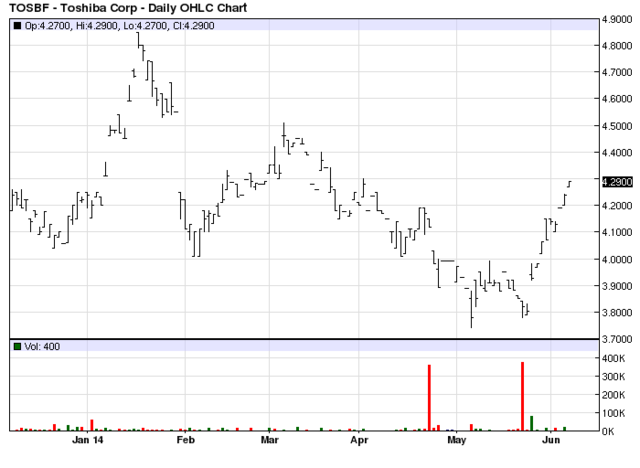The width and height of the screenshot is (640, 468).
Task: Click the OHLC values text 'Op:4.2700, Hi:4.2900'
Action: point(73,26)
